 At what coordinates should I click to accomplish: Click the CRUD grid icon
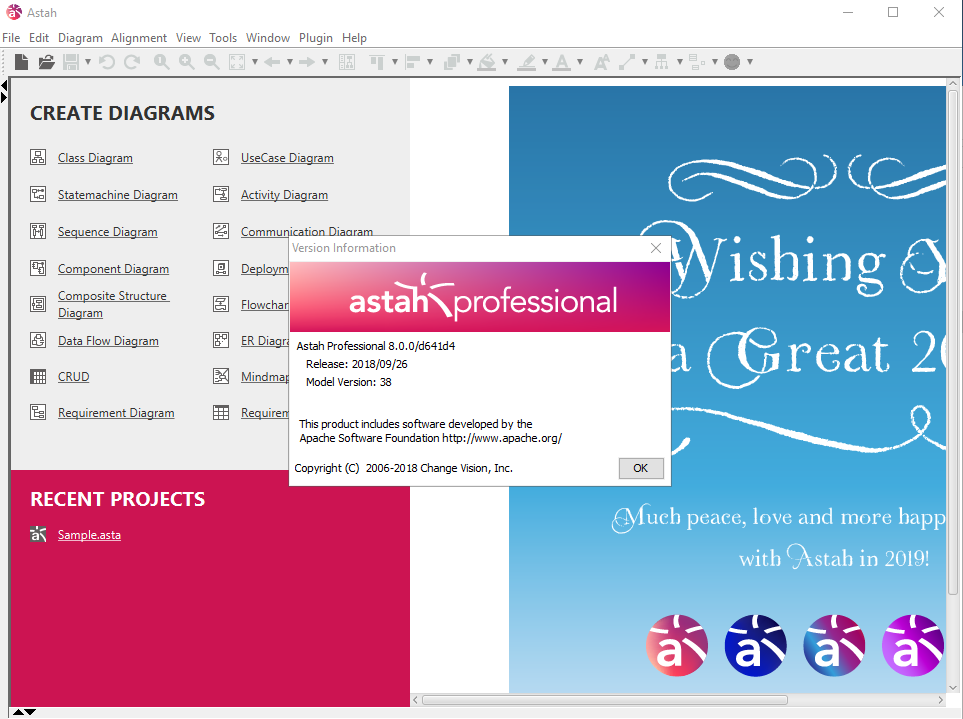(x=38, y=376)
